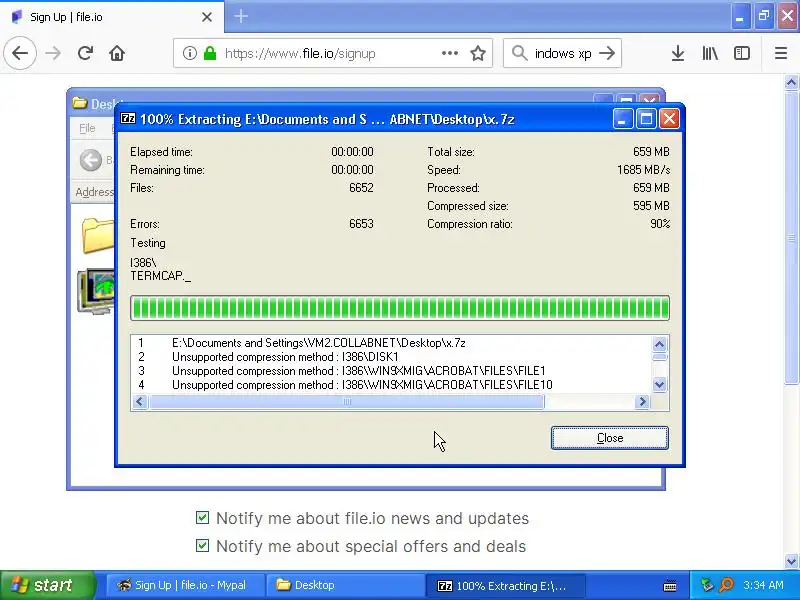Click Back button in Desktop explorer window
The width and height of the screenshot is (800, 600).
pyautogui.click(x=91, y=160)
